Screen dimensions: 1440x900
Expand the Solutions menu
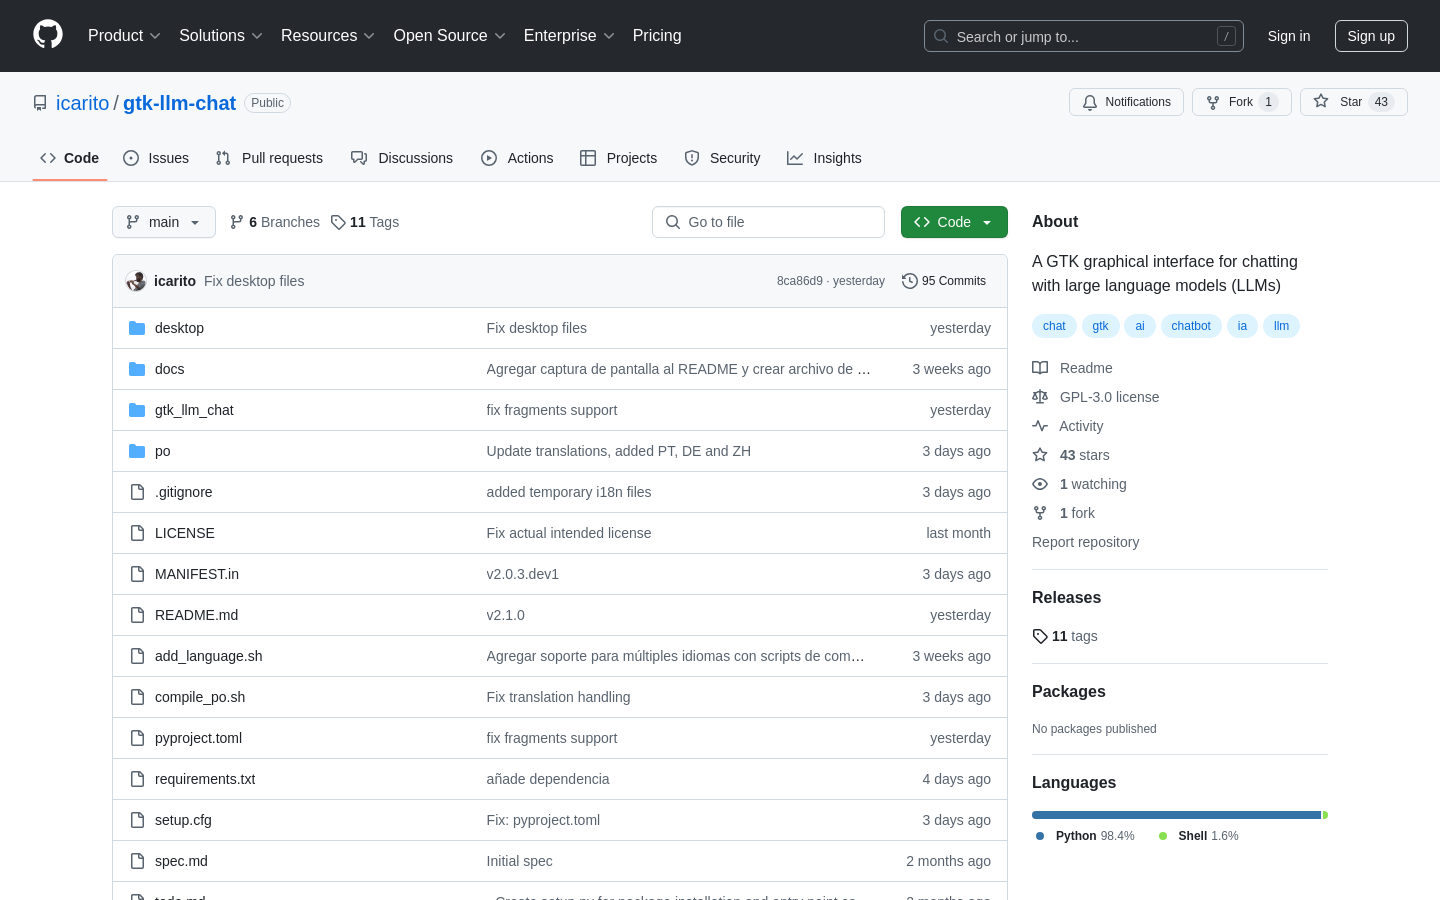221,36
